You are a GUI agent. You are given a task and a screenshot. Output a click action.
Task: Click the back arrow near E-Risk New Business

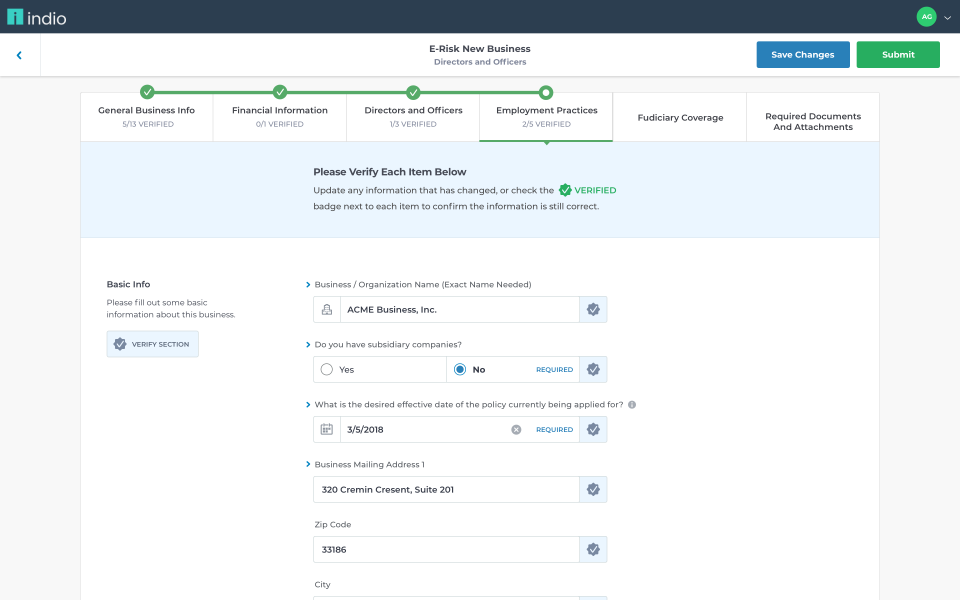19,55
